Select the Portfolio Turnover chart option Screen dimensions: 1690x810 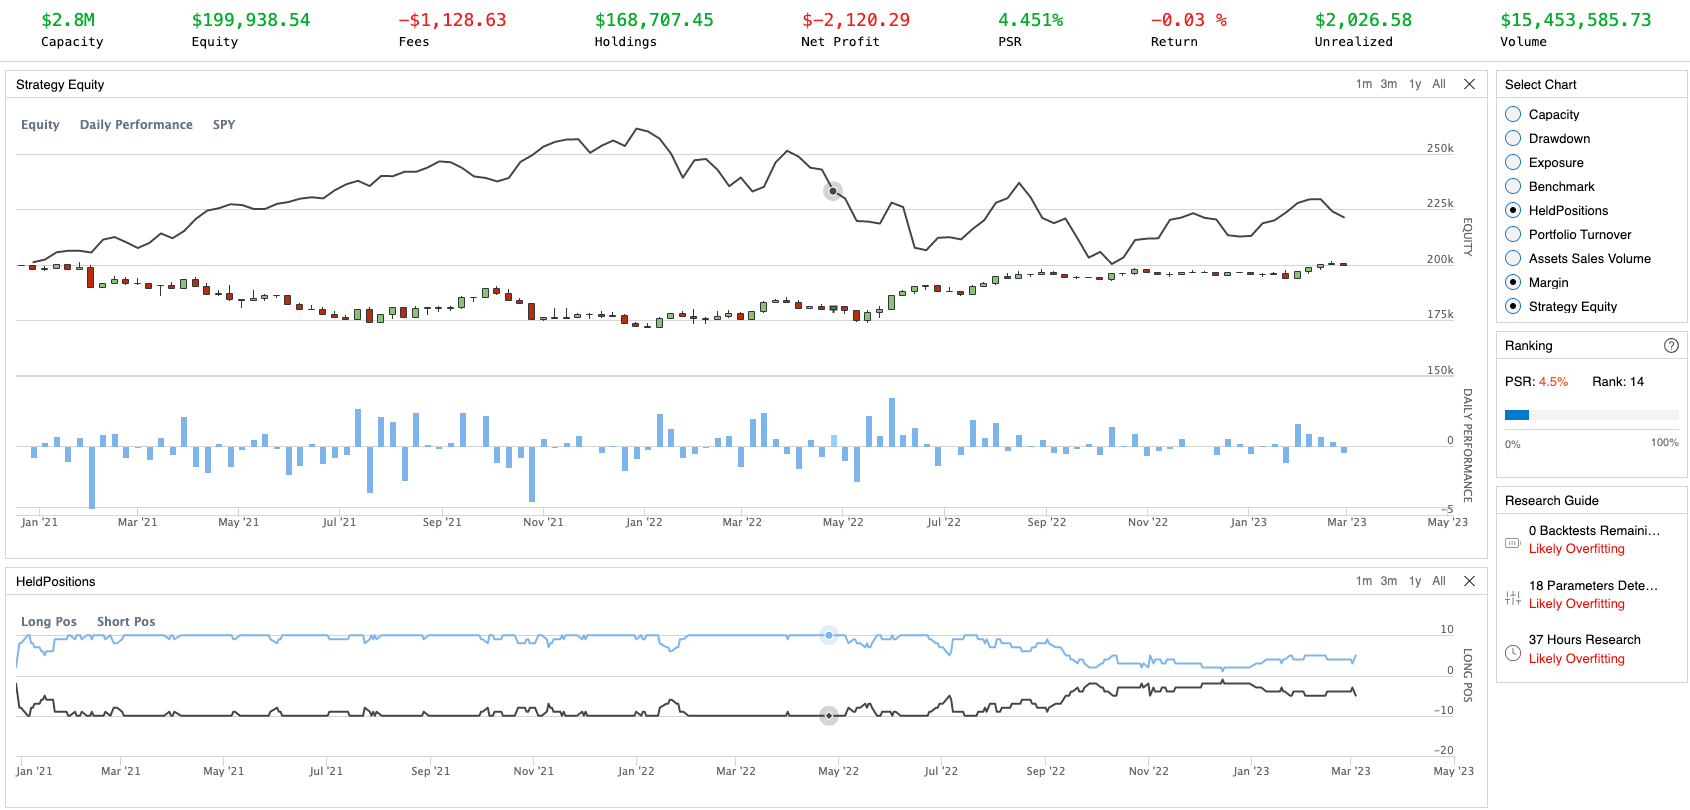1513,235
